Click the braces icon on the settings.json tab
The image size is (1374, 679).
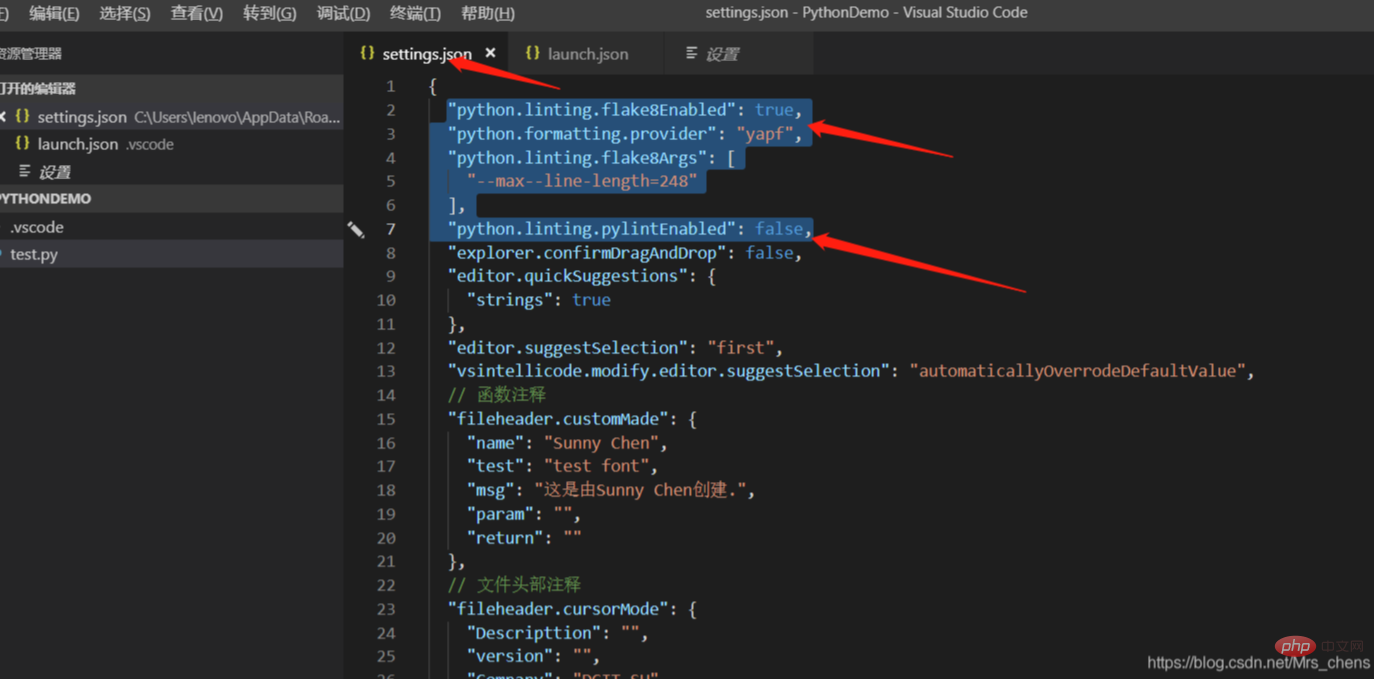point(367,53)
